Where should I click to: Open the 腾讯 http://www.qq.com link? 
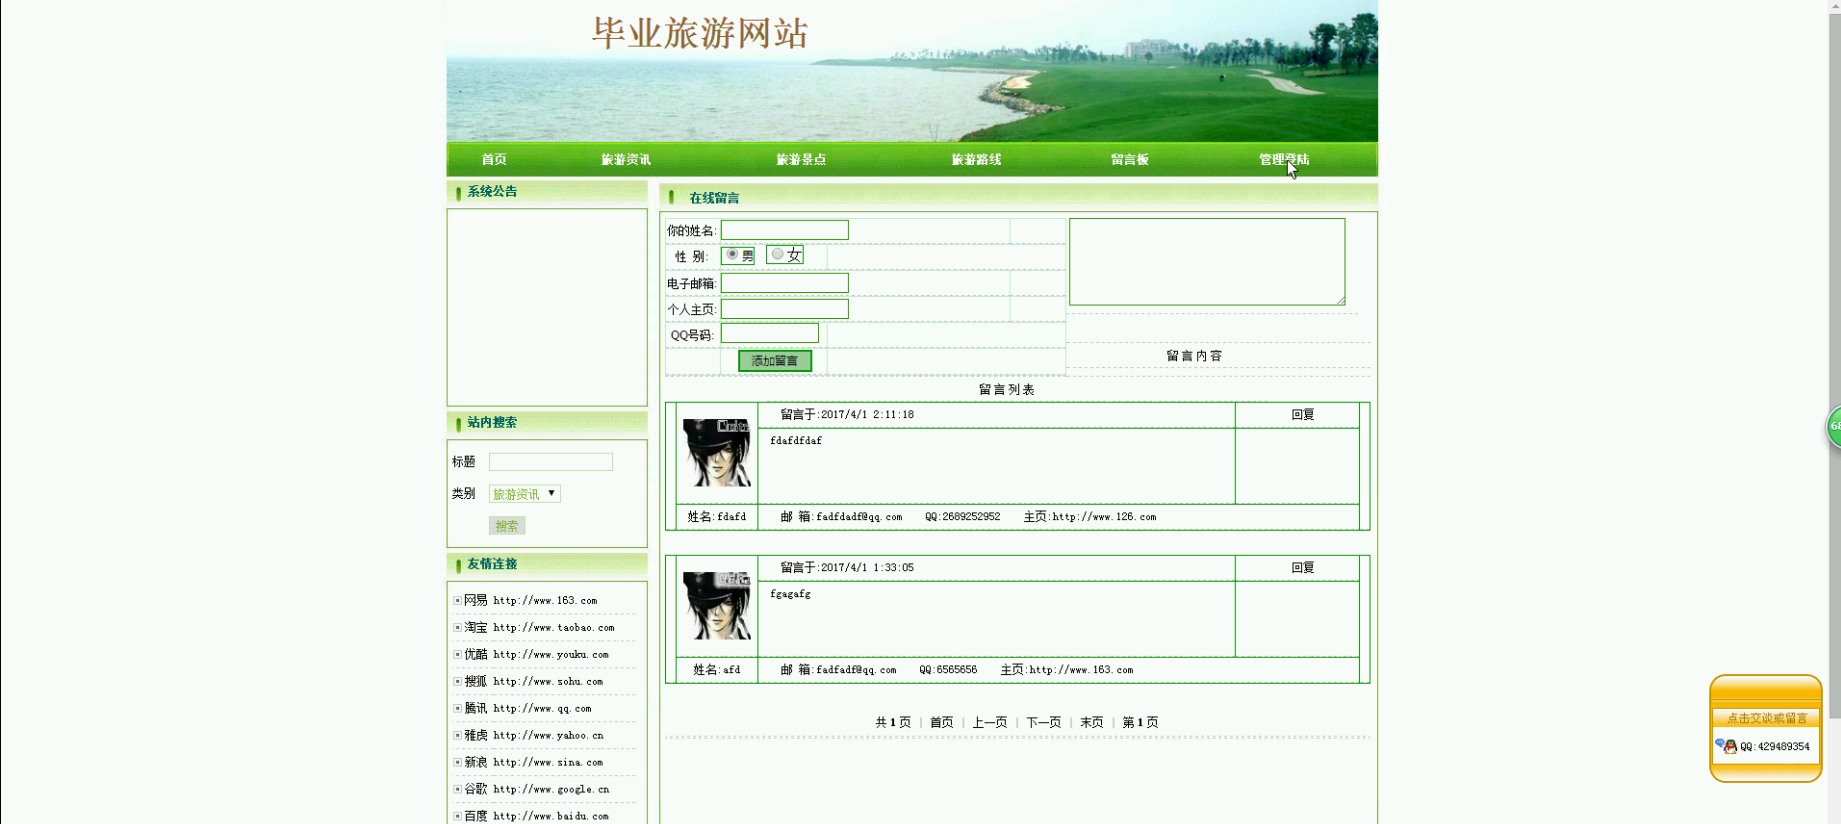pyautogui.click(x=528, y=709)
